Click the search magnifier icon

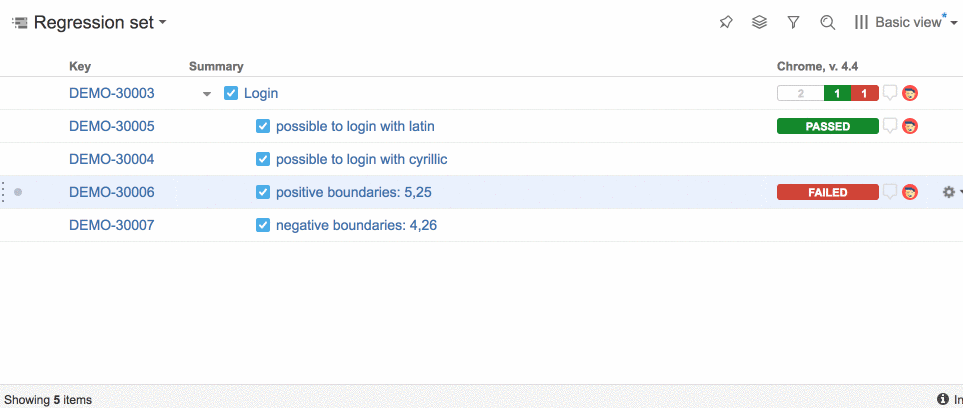tap(827, 23)
